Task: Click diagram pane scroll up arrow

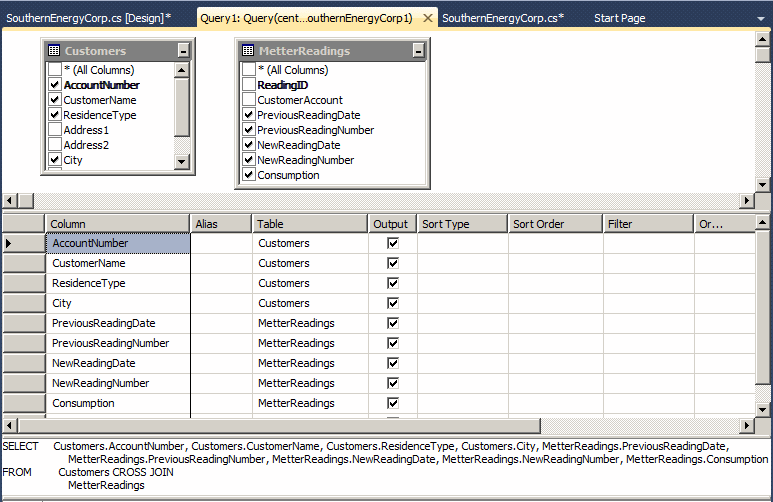Action: pos(763,39)
